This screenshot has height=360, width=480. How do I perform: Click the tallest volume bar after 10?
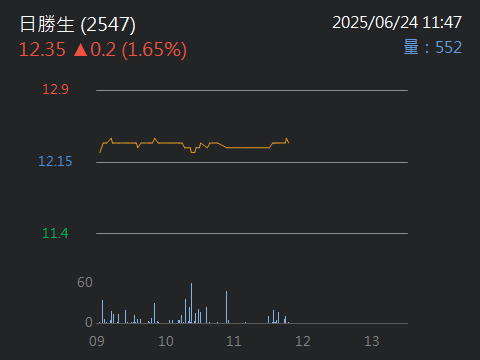pos(191,303)
